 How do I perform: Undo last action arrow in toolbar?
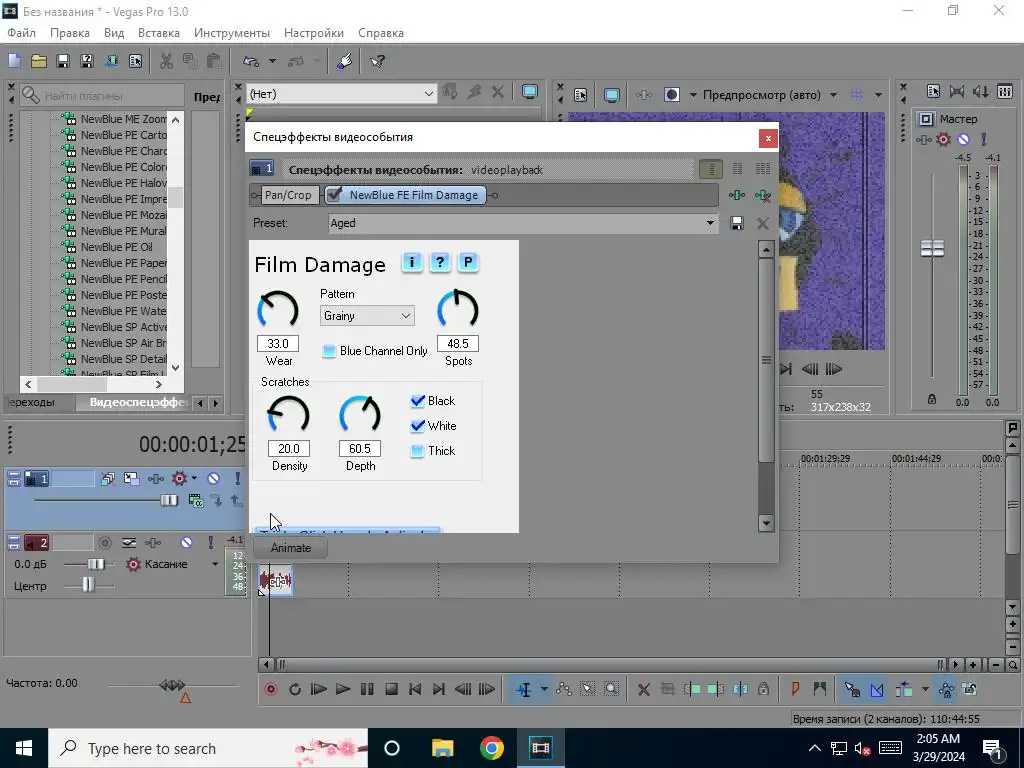[251, 61]
